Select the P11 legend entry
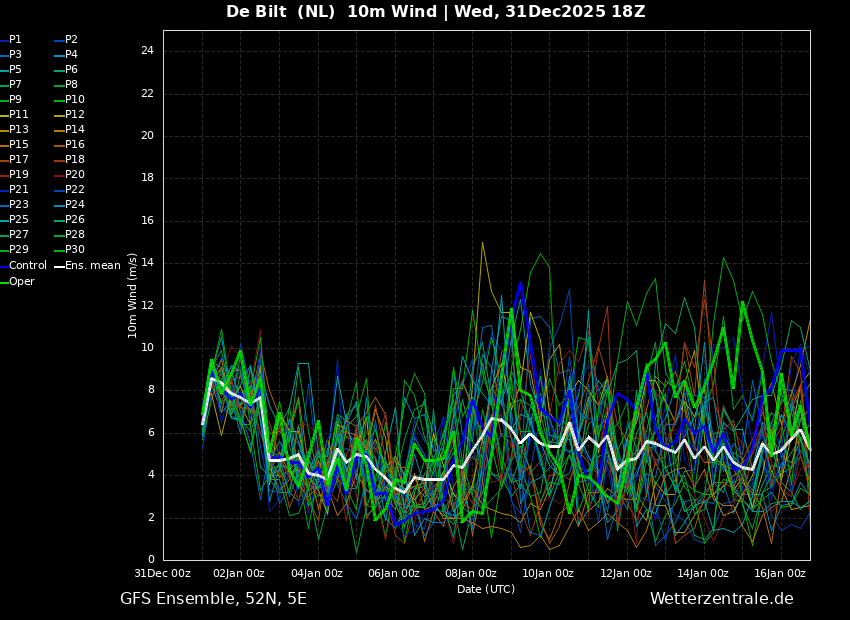Viewport: 850px width, 620px height. (15, 114)
